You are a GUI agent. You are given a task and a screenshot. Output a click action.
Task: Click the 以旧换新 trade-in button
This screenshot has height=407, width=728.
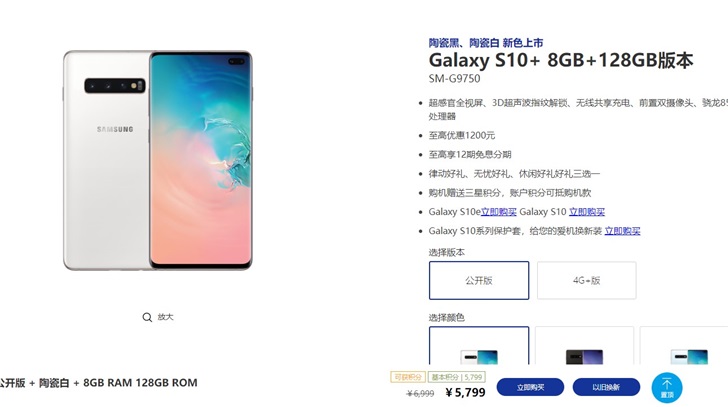606,387
